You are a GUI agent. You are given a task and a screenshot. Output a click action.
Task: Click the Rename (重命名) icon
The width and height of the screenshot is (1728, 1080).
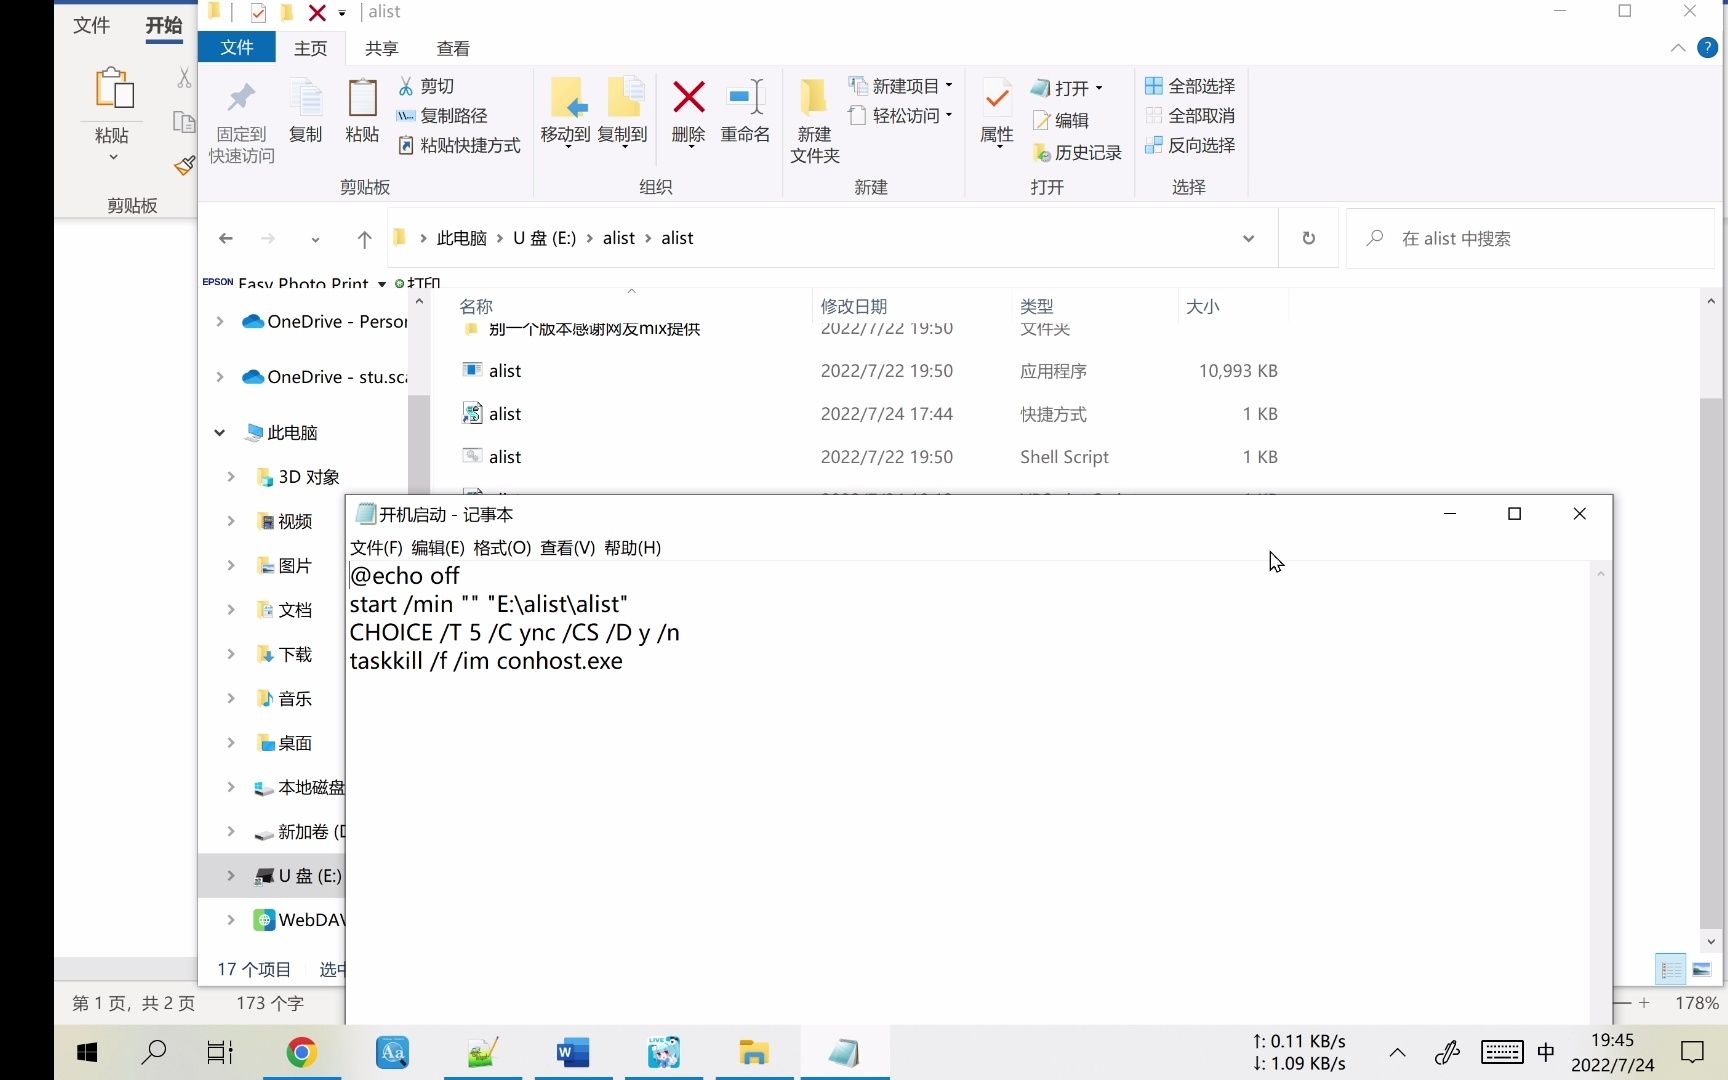click(745, 98)
